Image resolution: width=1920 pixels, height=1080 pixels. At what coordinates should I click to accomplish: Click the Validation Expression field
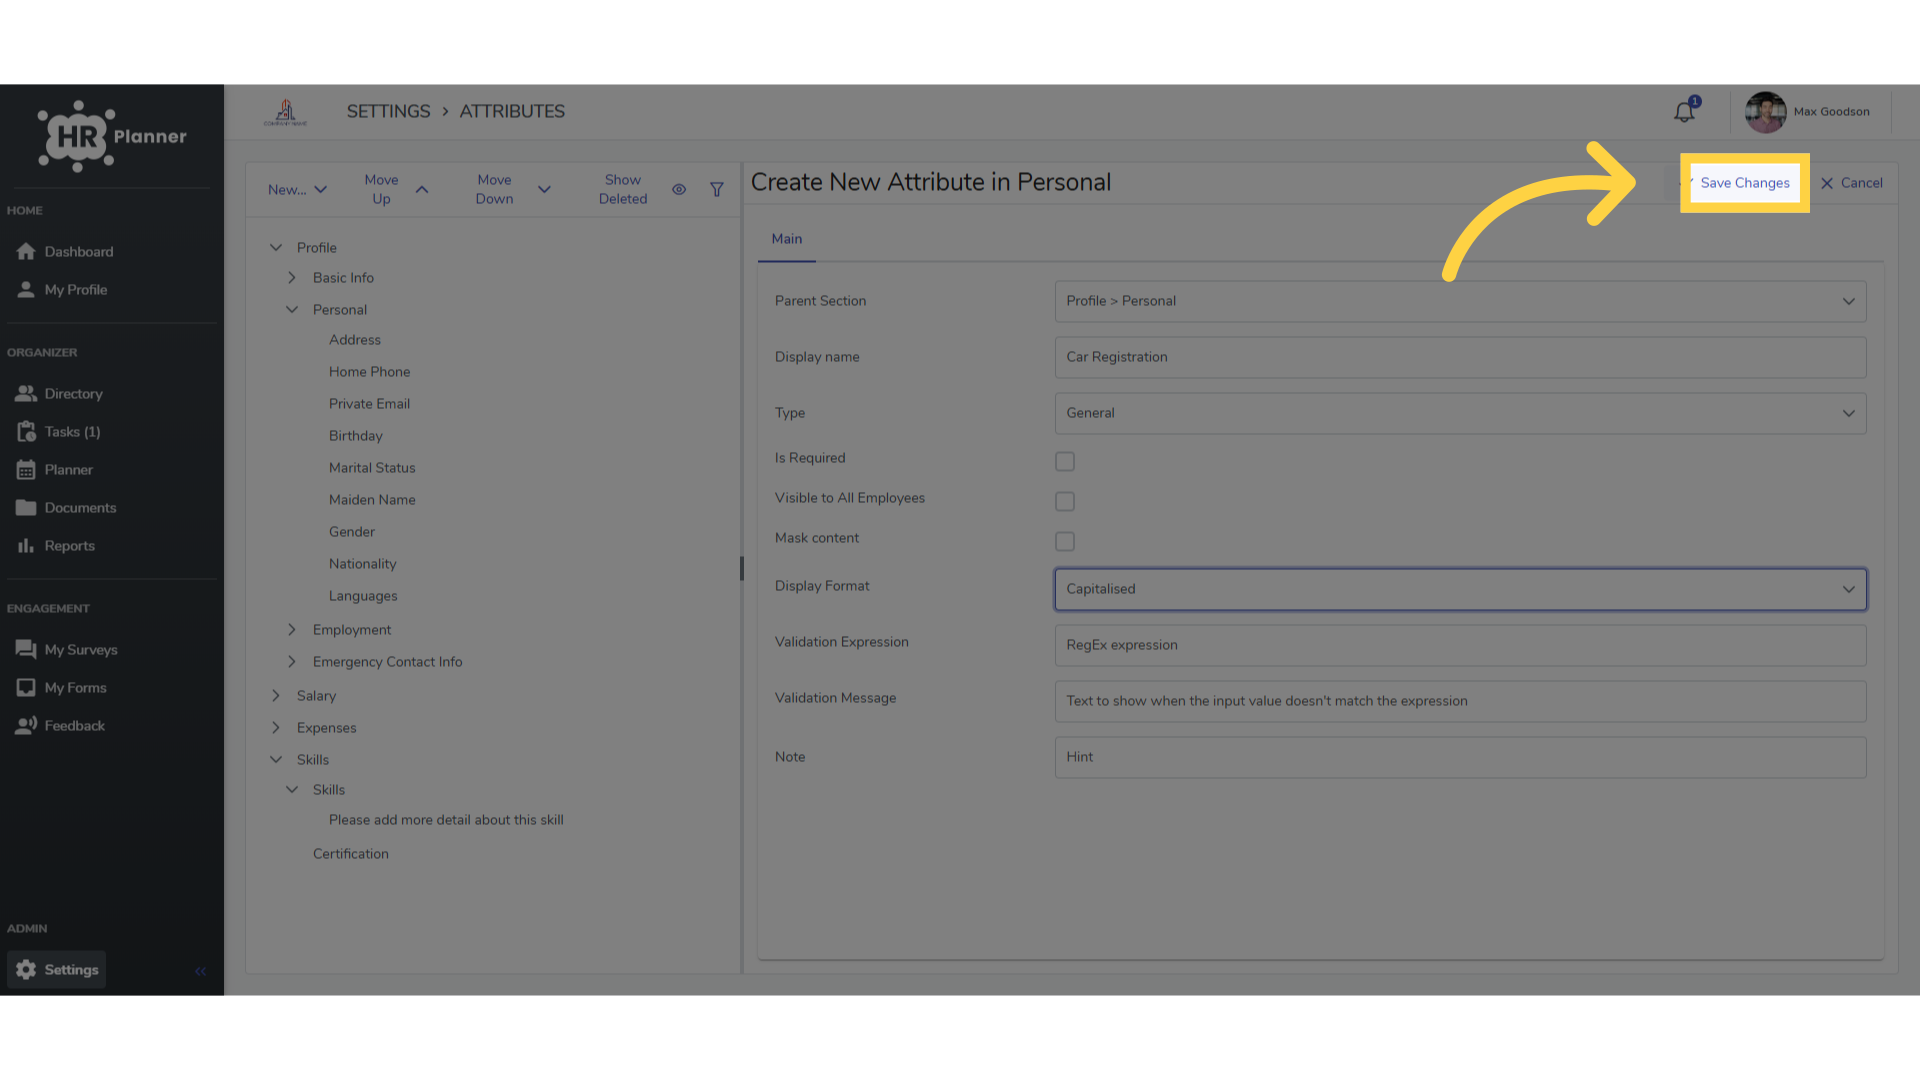(1460, 645)
